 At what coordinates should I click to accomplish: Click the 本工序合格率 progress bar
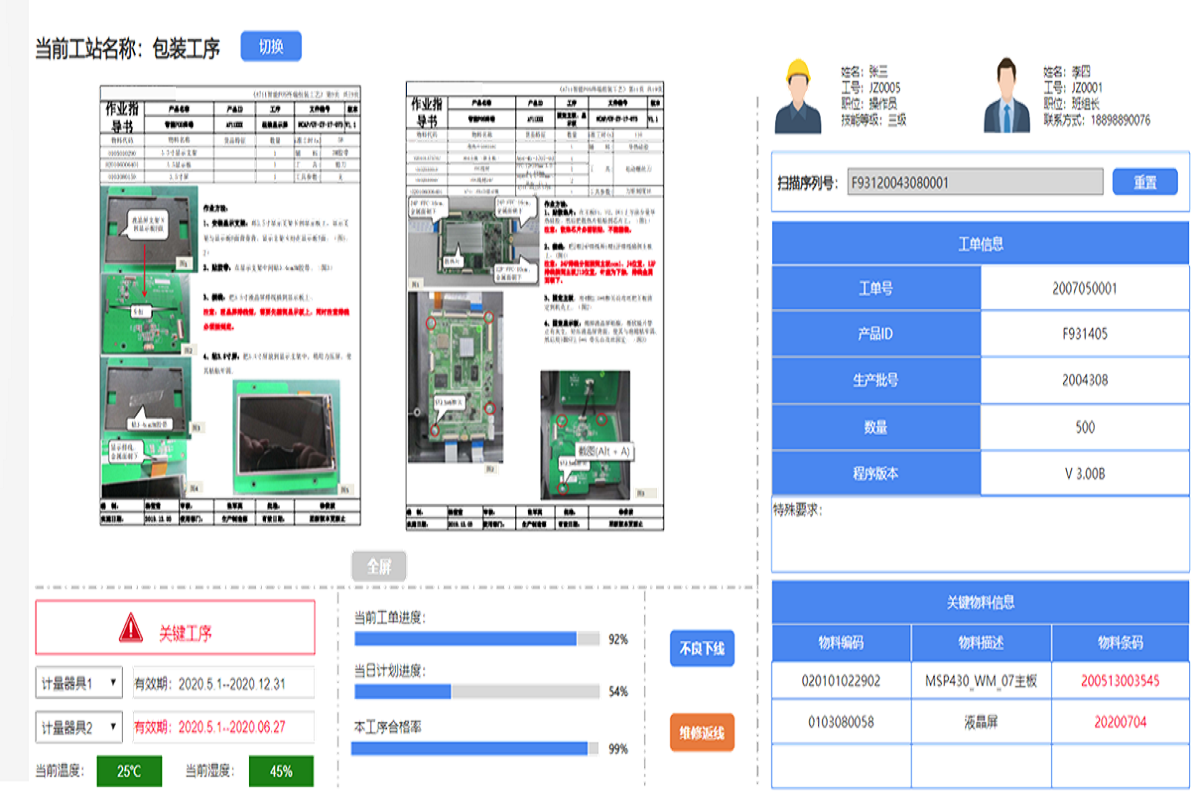477,748
